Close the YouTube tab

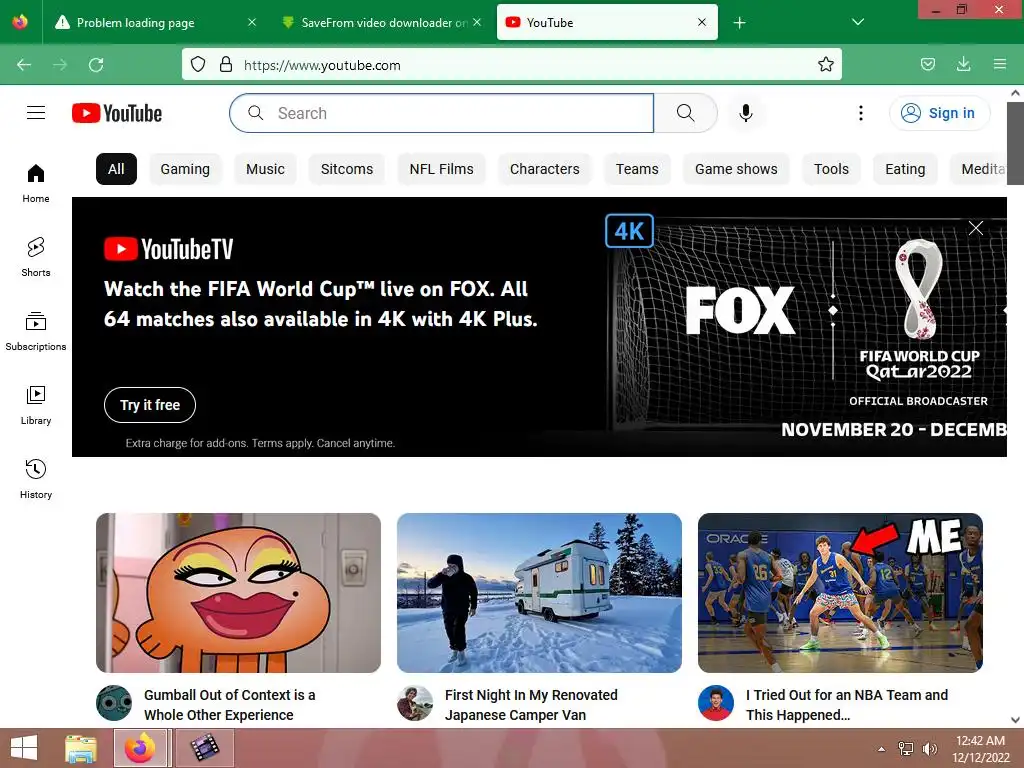click(x=702, y=22)
